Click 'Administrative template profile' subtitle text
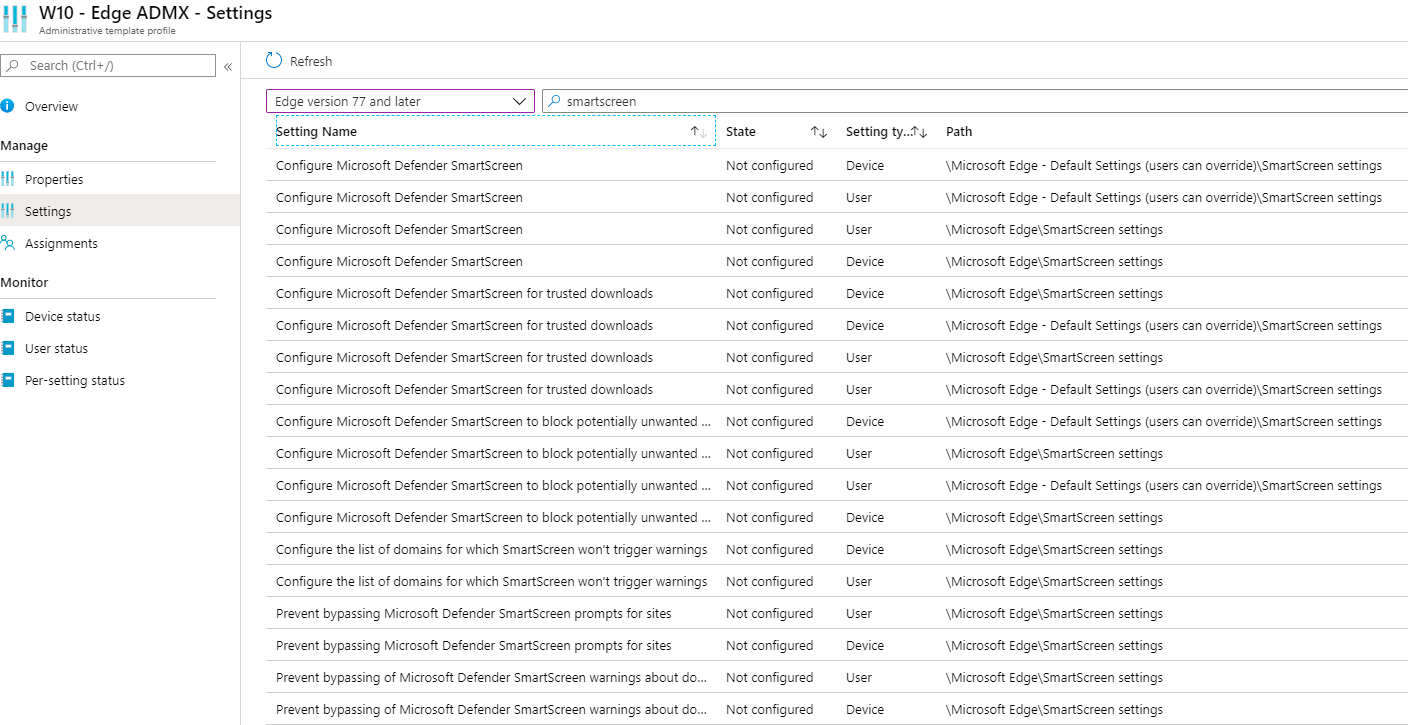Viewport: 1408px width, 725px height. (107, 31)
